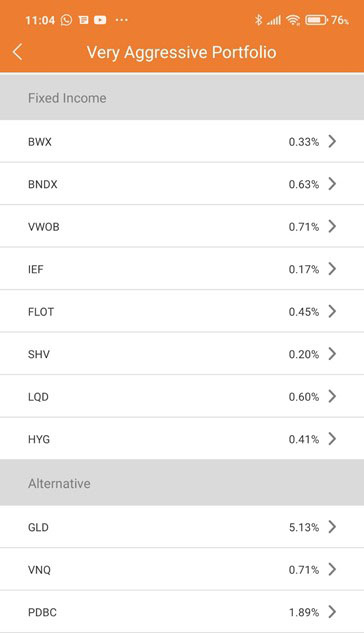Select the FLOT list item
The width and height of the screenshot is (364, 633).
[182, 311]
